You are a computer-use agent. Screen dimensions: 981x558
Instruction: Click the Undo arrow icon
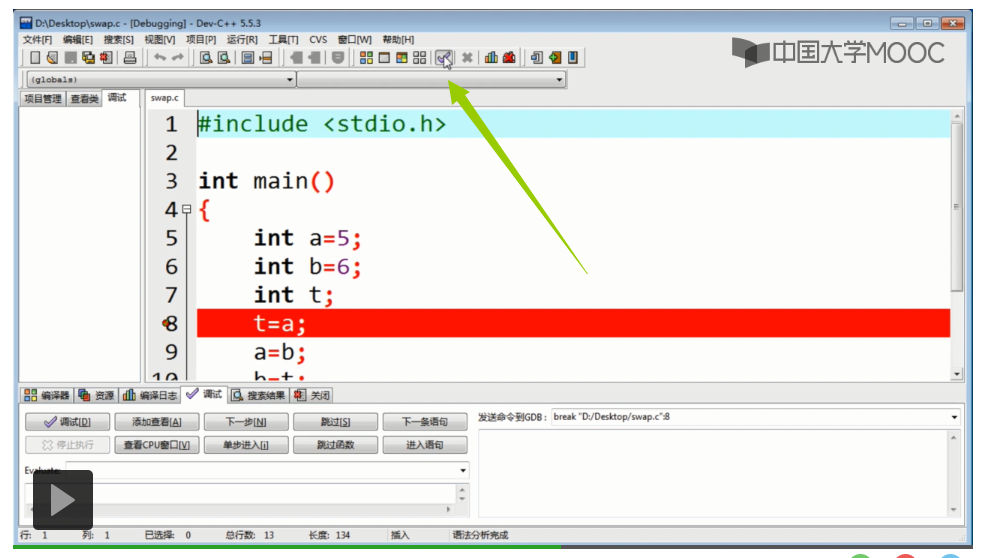click(x=160, y=58)
